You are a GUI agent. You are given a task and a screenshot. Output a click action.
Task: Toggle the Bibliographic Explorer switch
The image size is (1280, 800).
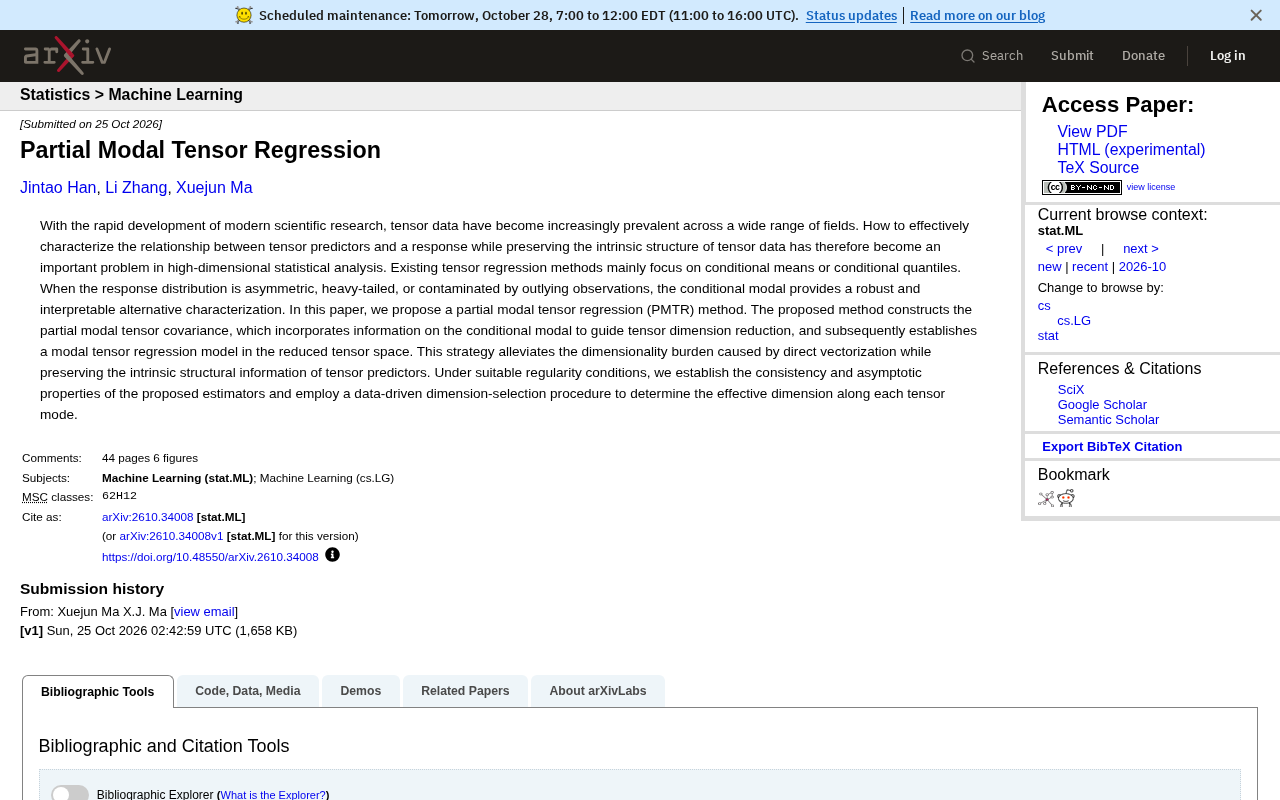click(70, 794)
